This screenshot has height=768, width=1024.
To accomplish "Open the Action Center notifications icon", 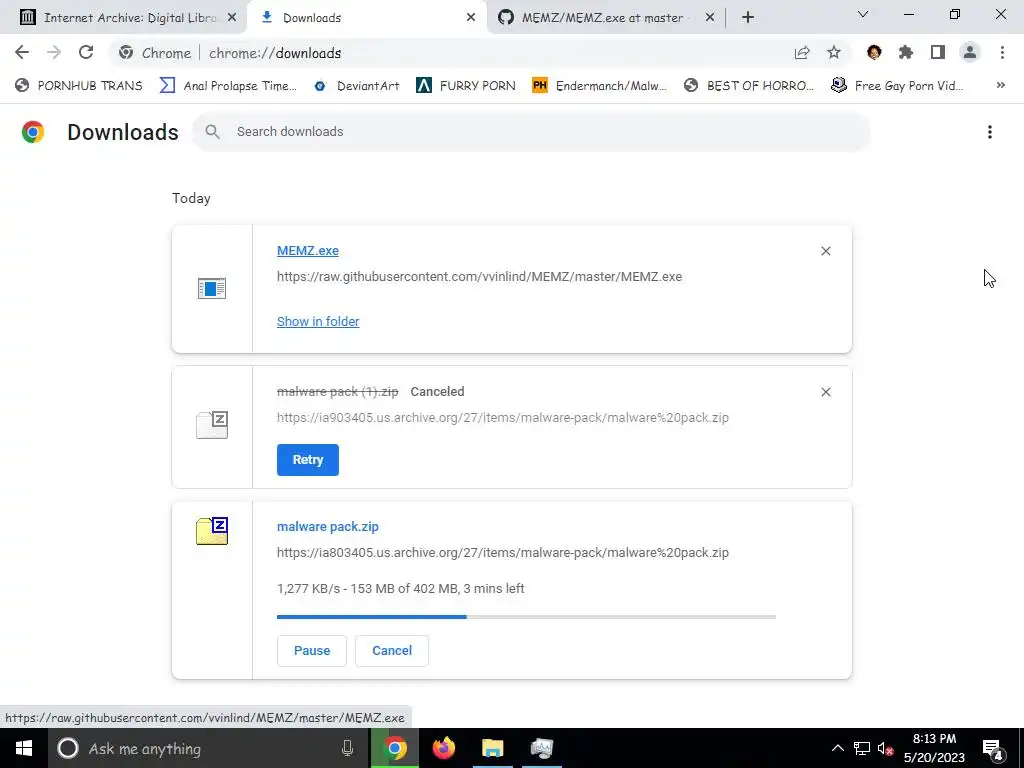I will [993, 748].
